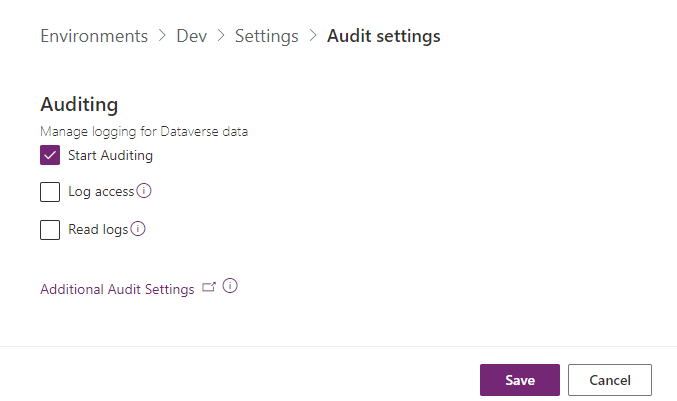Viewport: 677px width, 401px height.
Task: Click the info icon beside Log access
Action: [144, 191]
